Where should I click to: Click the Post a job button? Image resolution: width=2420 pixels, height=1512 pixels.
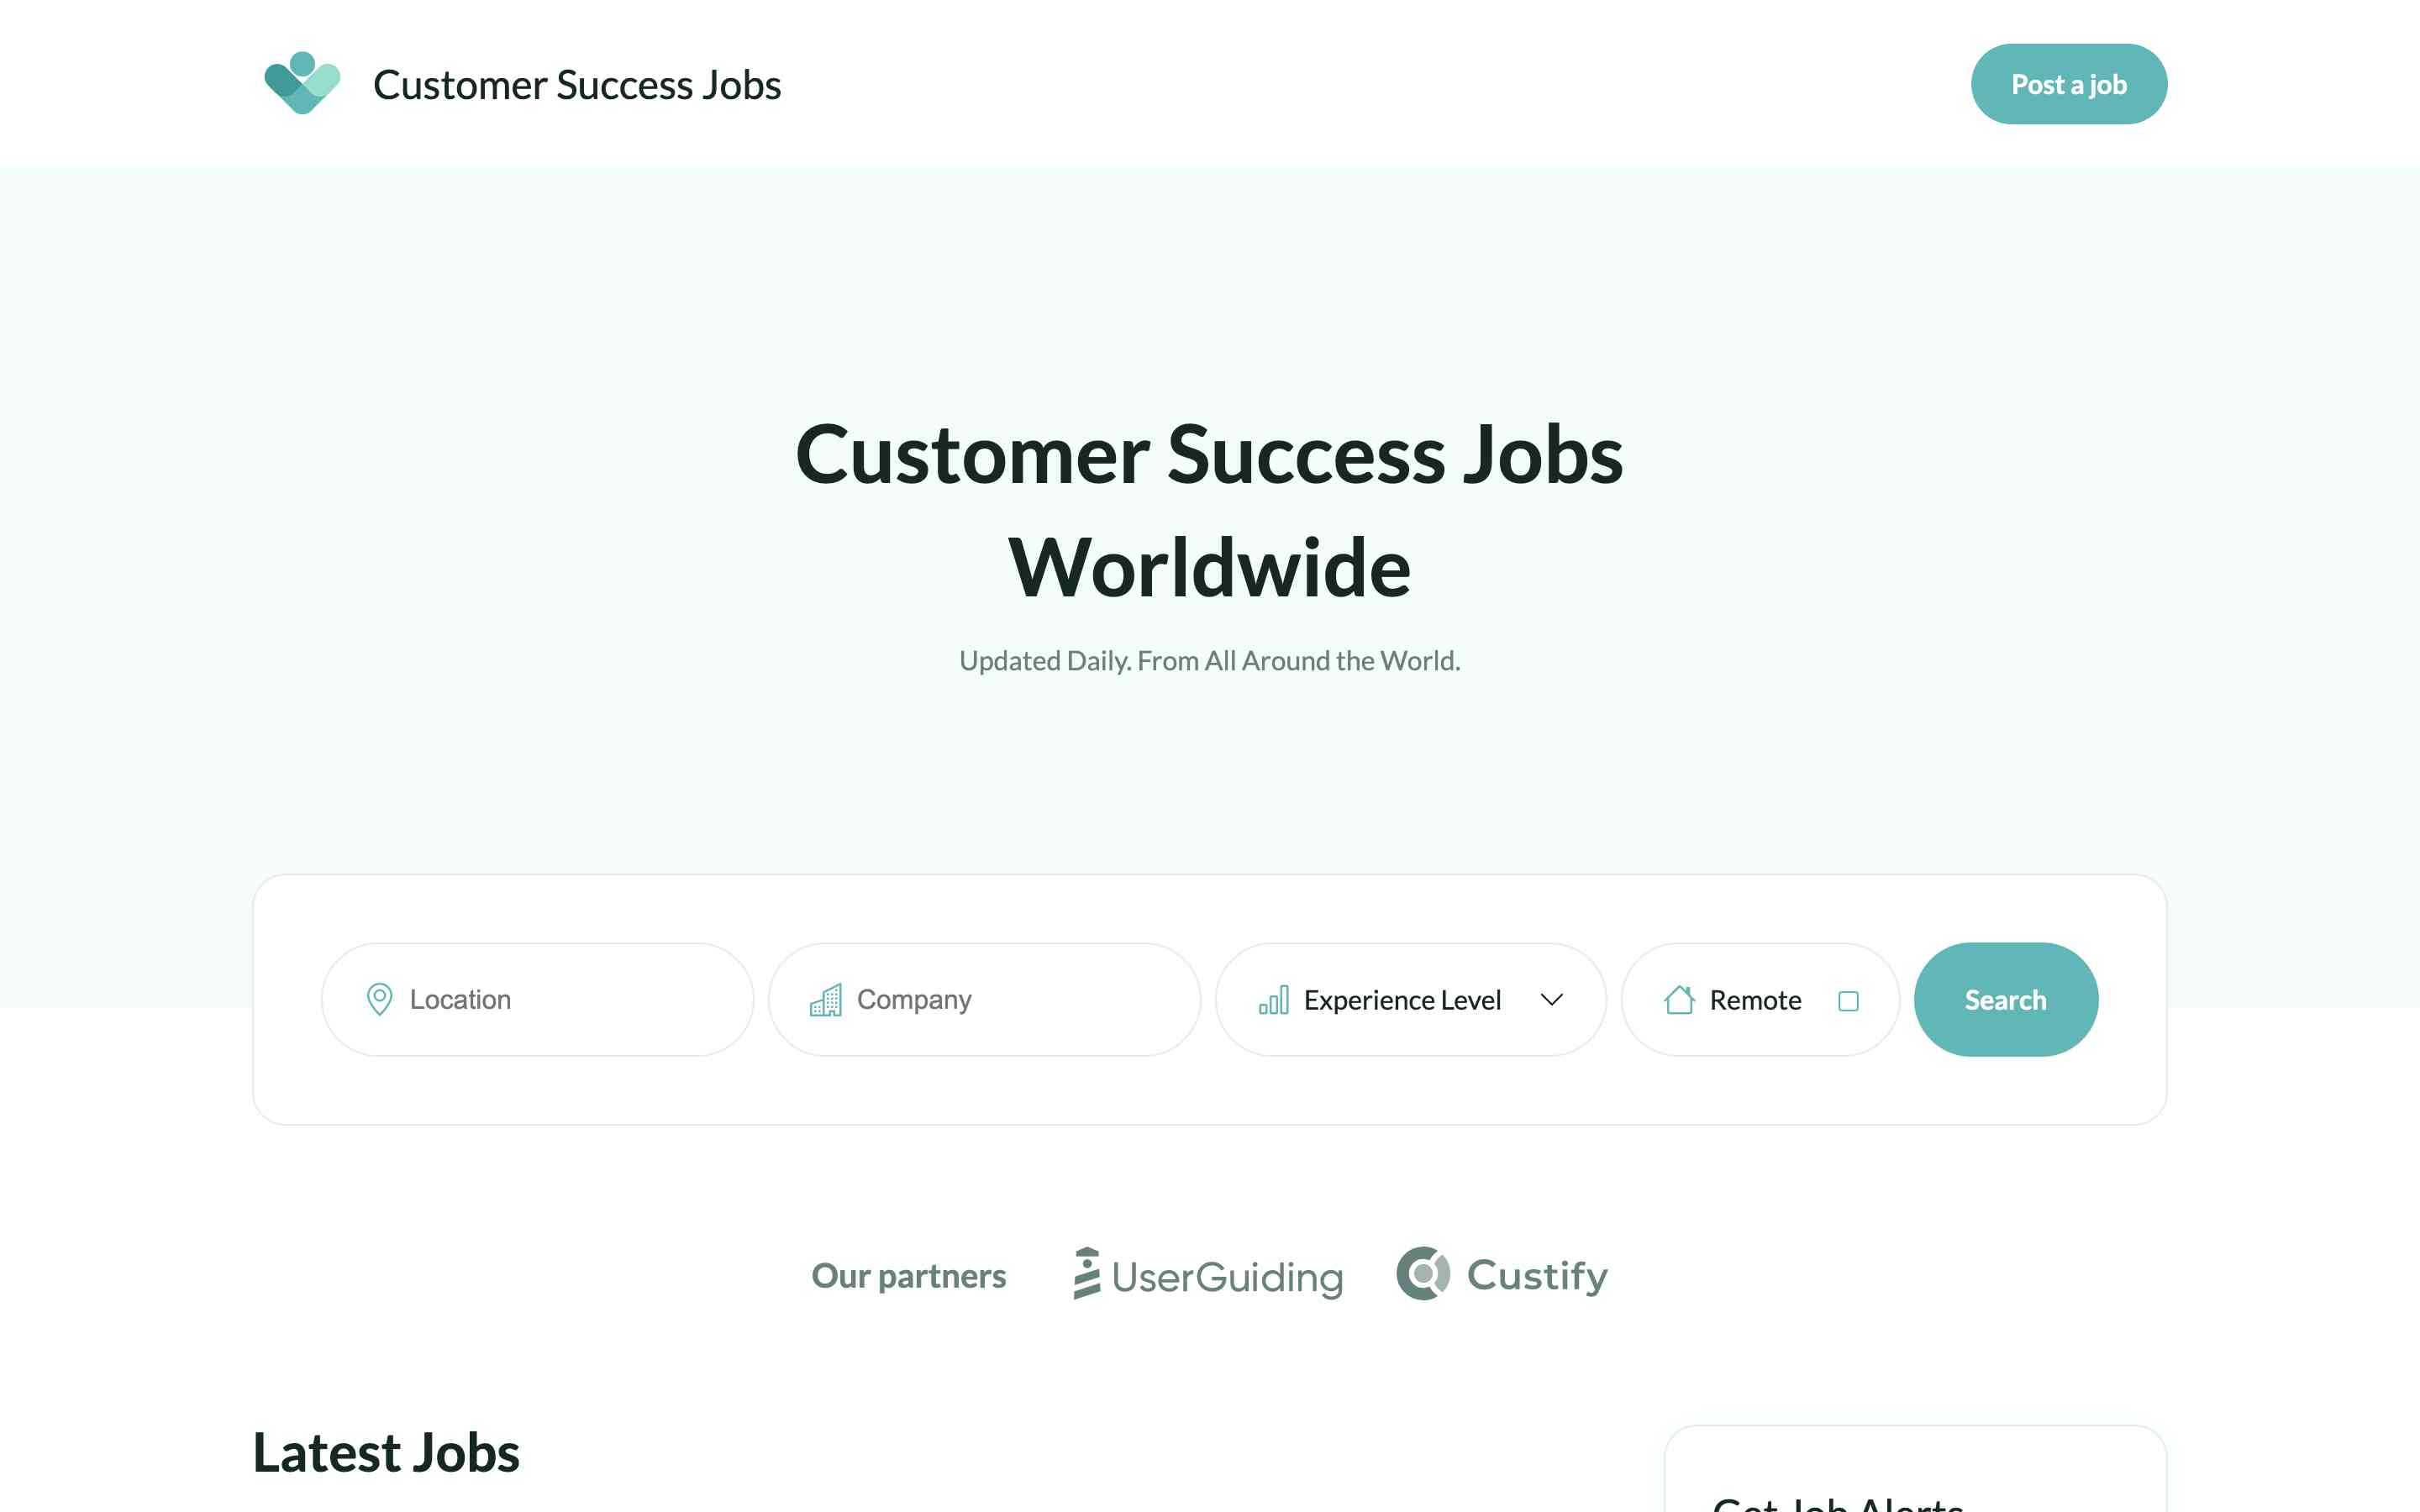pyautogui.click(x=2068, y=84)
